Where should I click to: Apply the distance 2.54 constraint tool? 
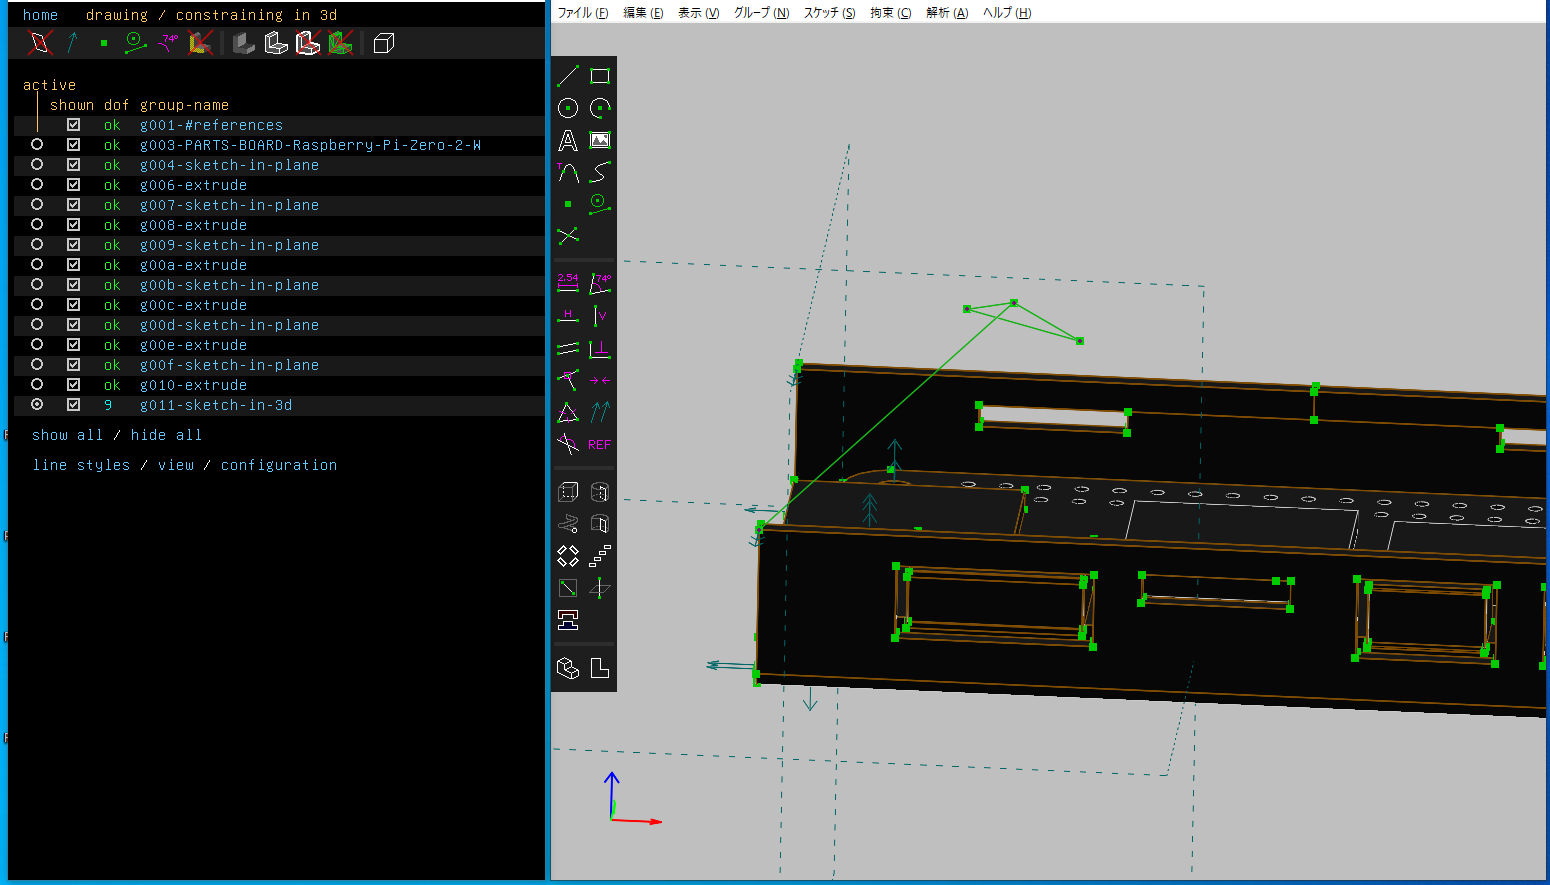568,283
